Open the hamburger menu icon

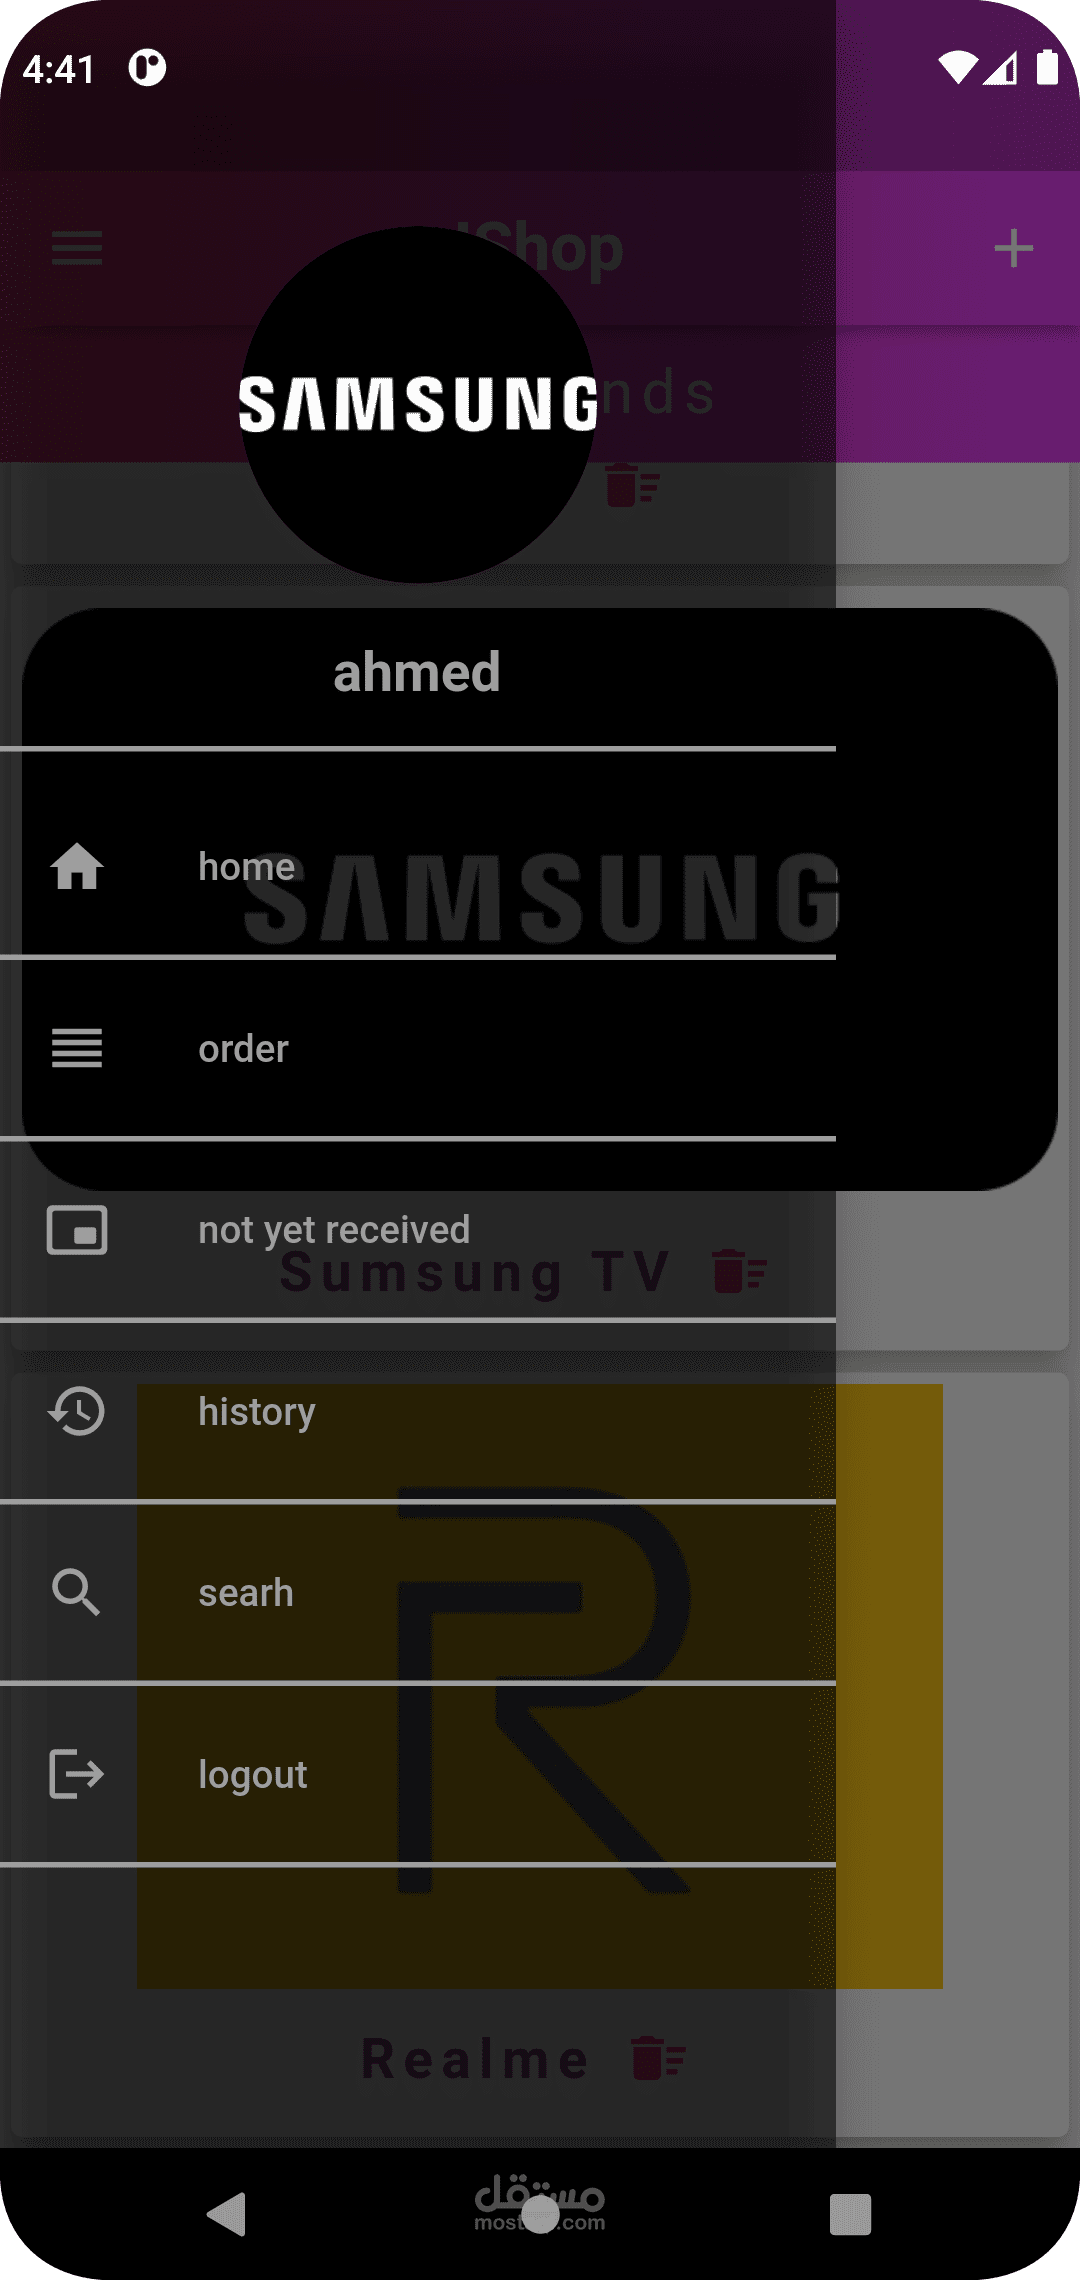click(77, 248)
